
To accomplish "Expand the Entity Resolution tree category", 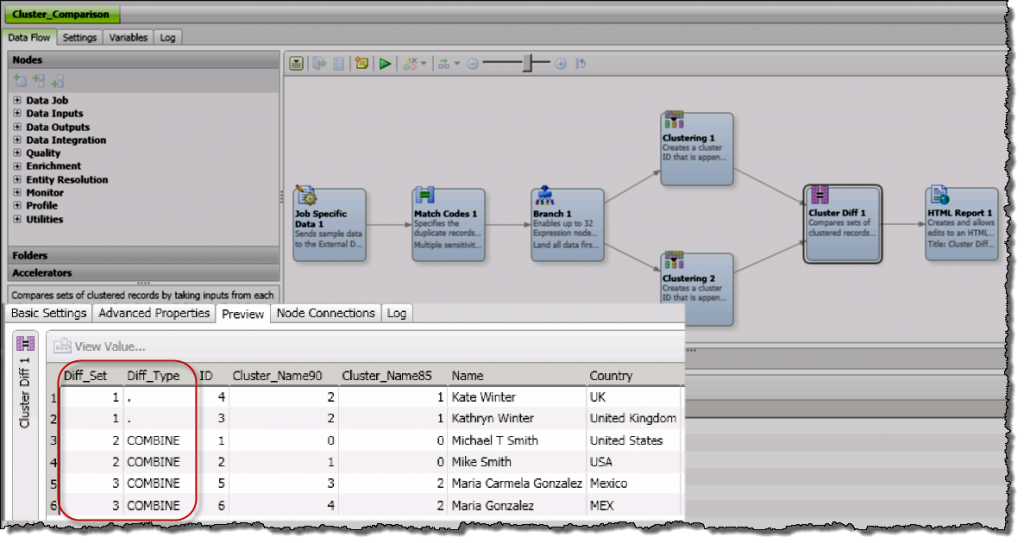I will point(17,180).
